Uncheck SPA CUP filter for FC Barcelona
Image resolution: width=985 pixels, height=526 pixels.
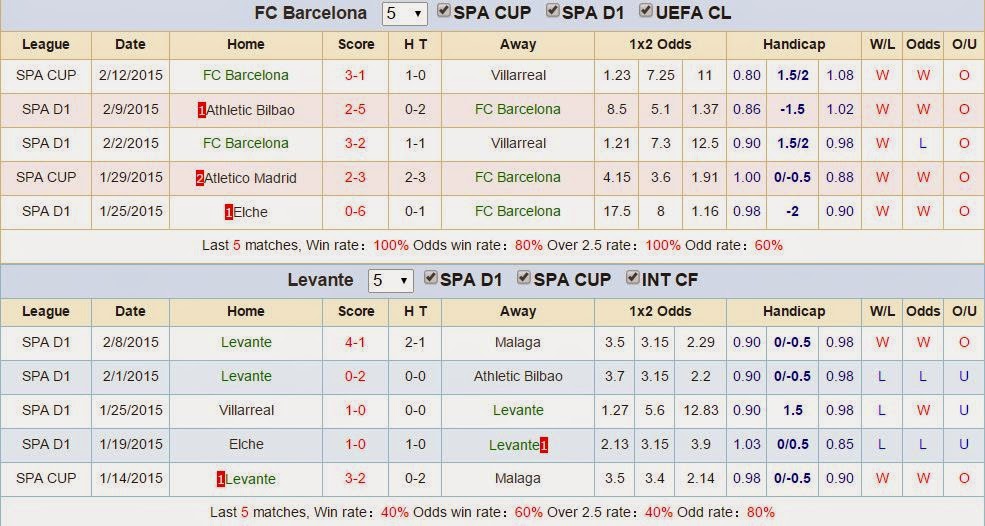444,11
